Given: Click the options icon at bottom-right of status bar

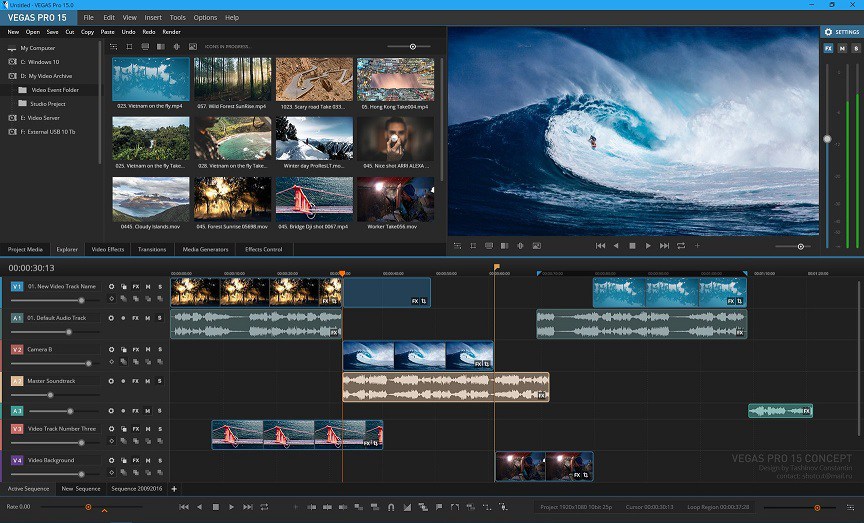Looking at the screenshot, I should coord(850,507).
